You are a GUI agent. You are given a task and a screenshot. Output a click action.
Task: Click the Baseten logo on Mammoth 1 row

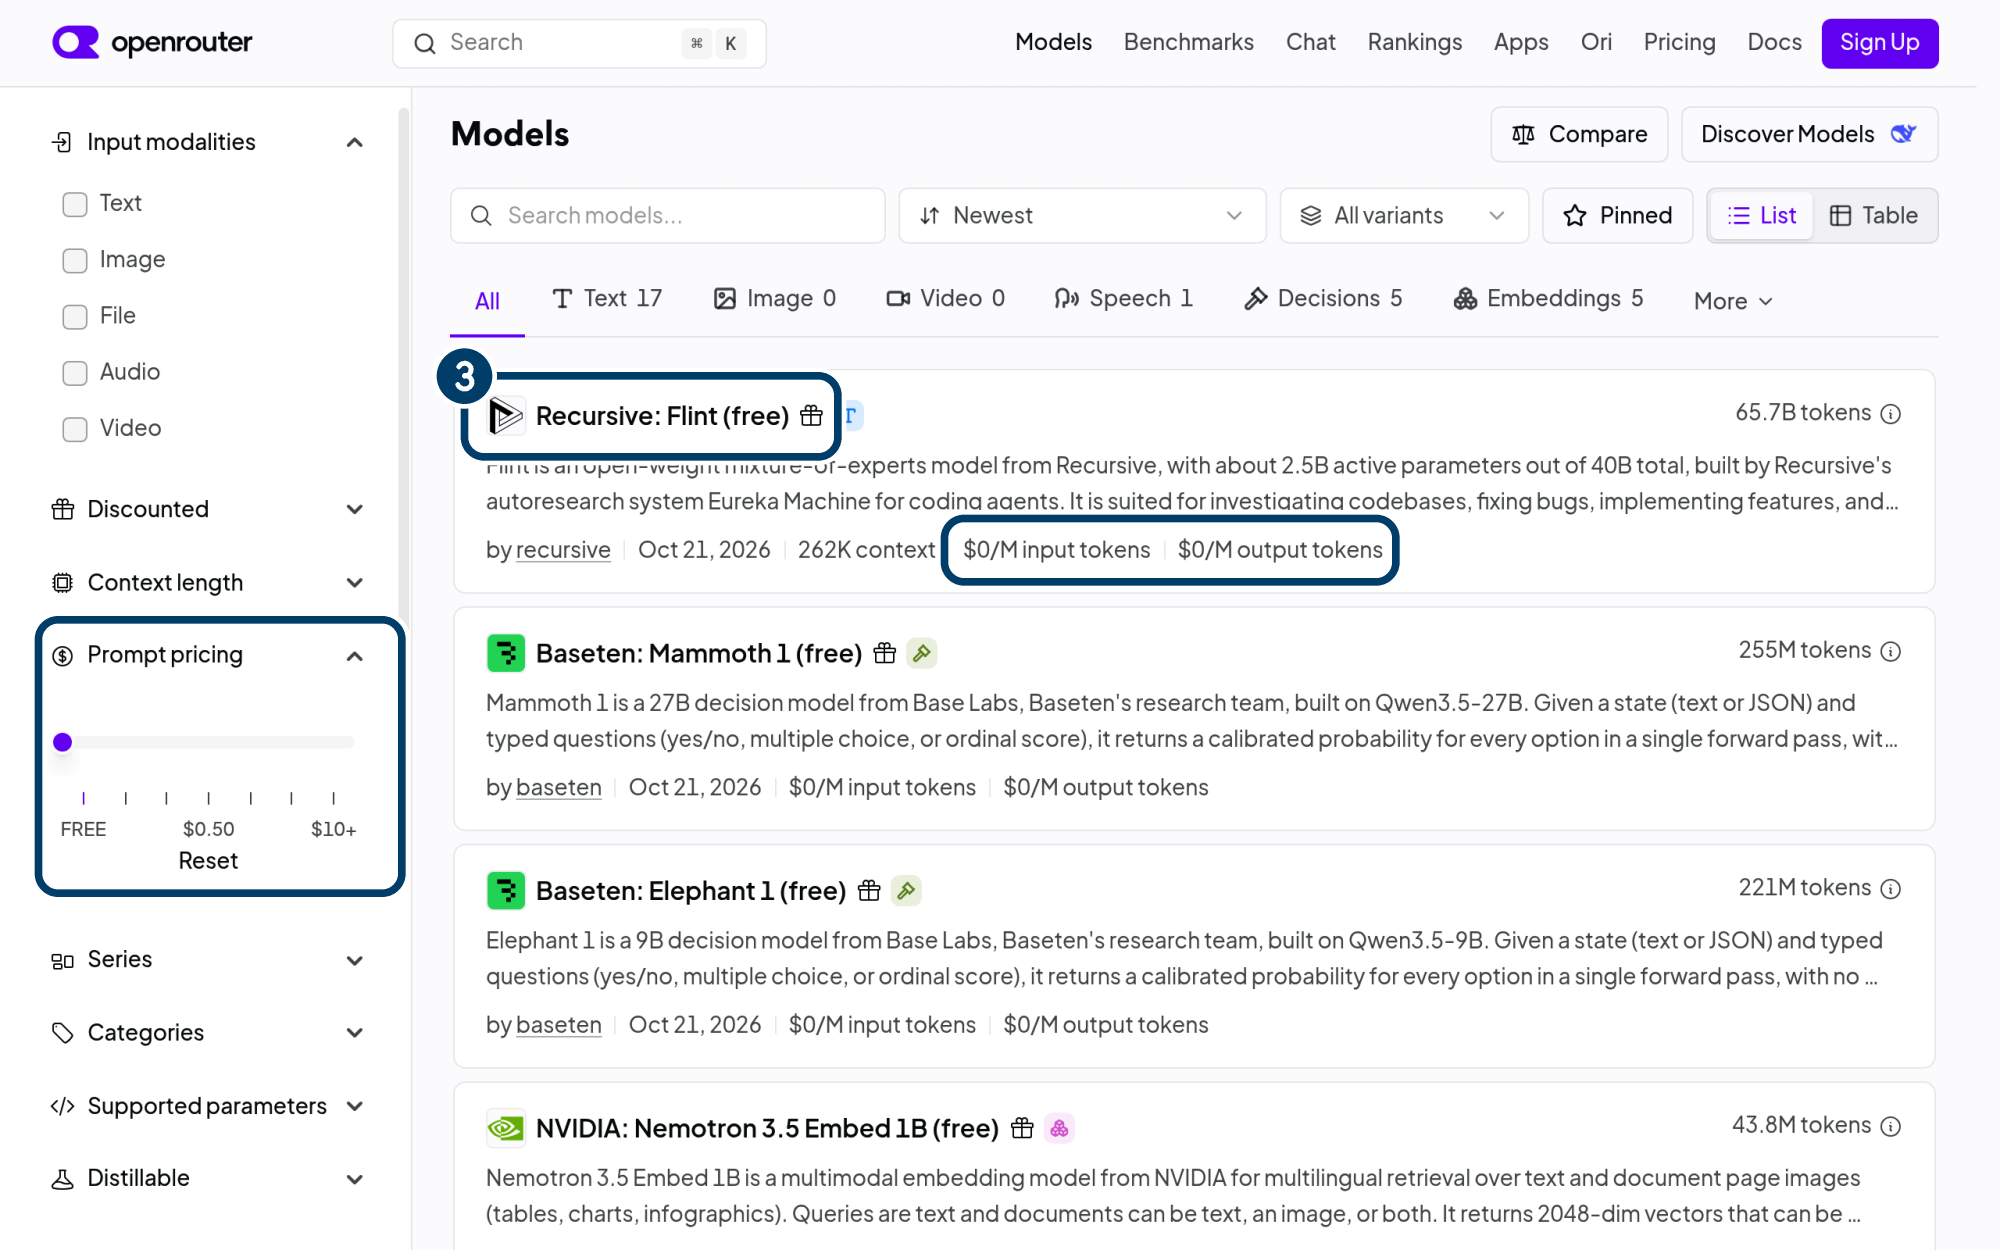click(506, 654)
